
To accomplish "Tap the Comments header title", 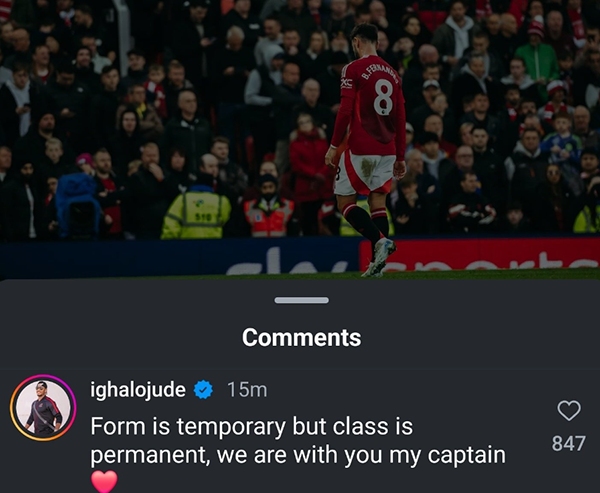I will point(302,337).
